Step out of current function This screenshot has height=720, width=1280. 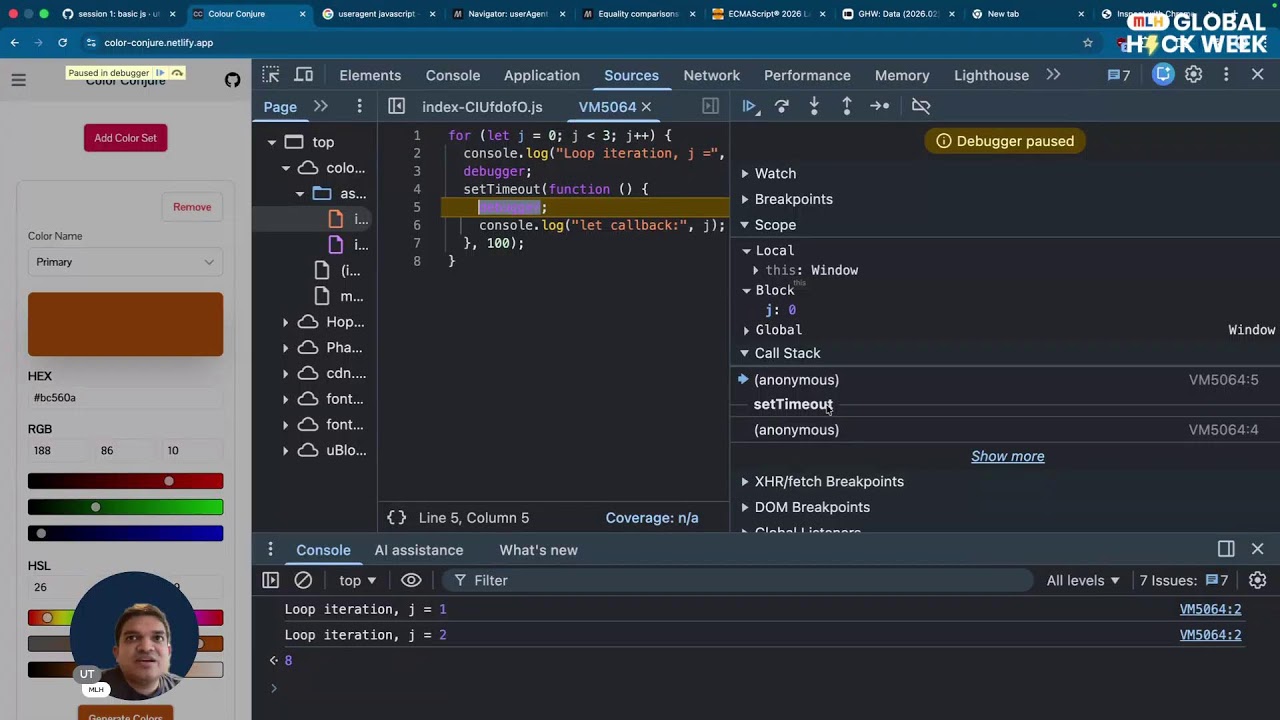pos(846,106)
